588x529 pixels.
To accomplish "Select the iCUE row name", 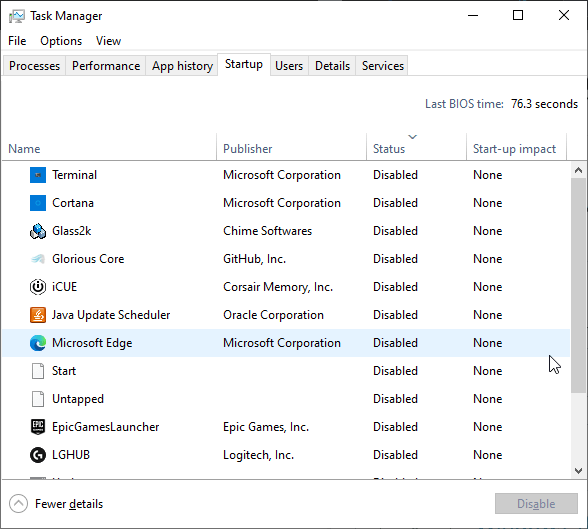I will click(x=64, y=287).
